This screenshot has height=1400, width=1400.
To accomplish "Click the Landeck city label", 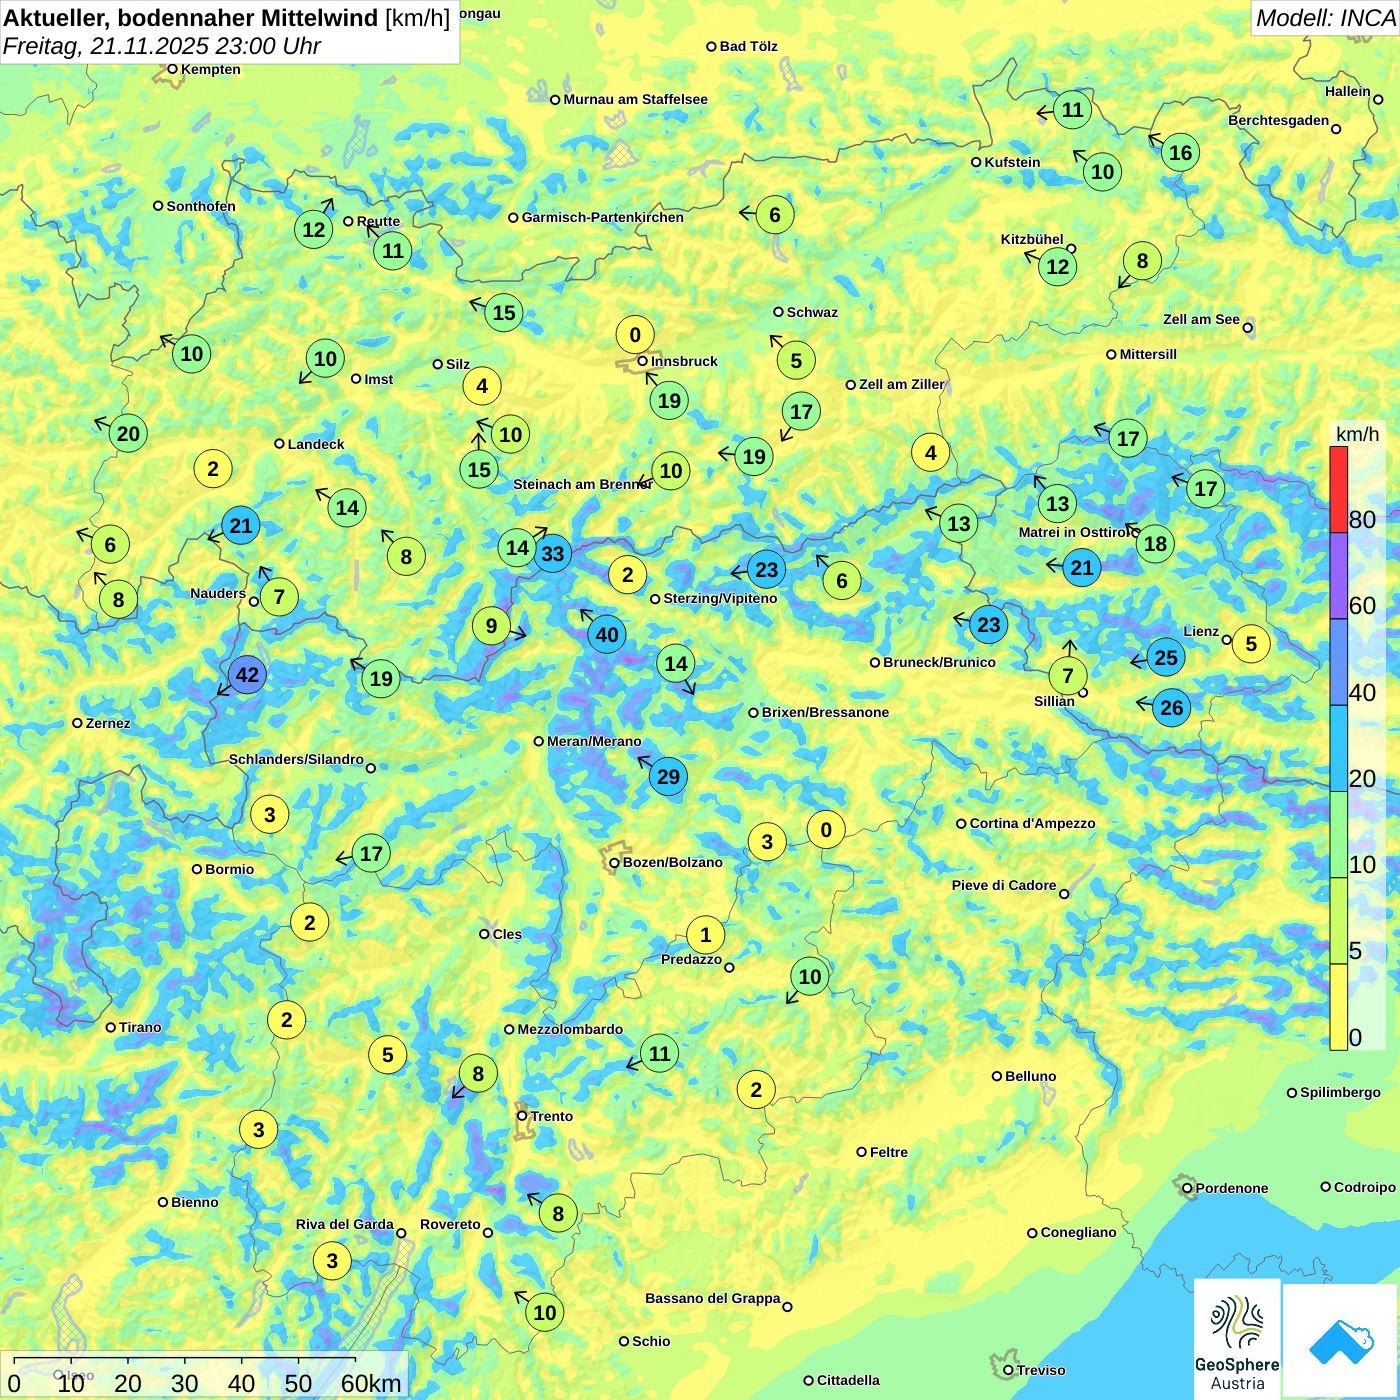I will 316,444.
